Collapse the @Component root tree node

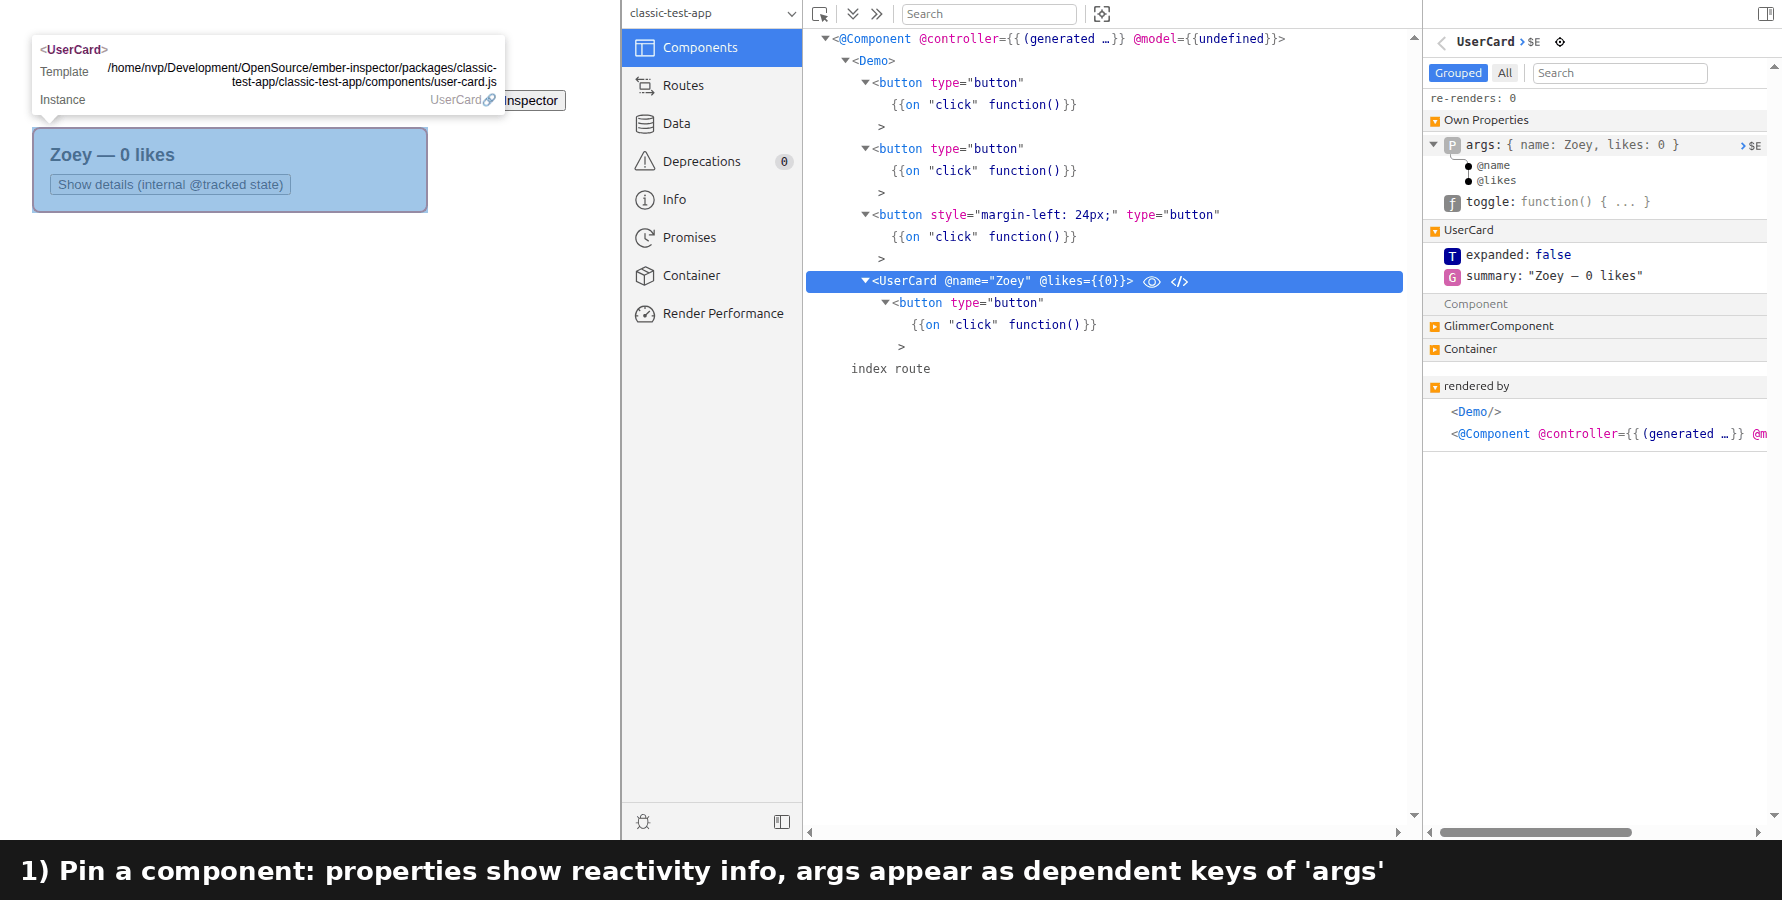(825, 39)
